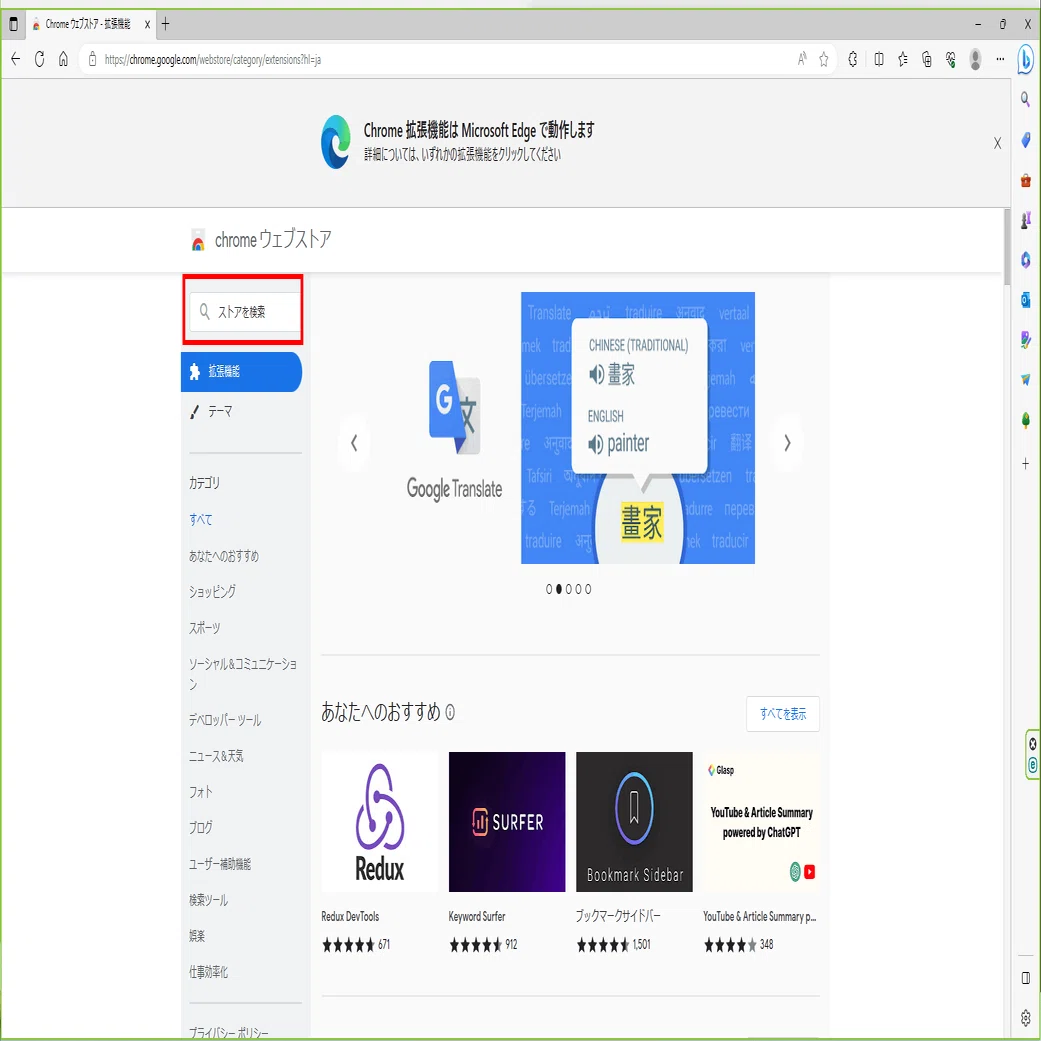Open the sidebar tree icon
The width and height of the screenshot is (1041, 1041).
pos(1026,420)
